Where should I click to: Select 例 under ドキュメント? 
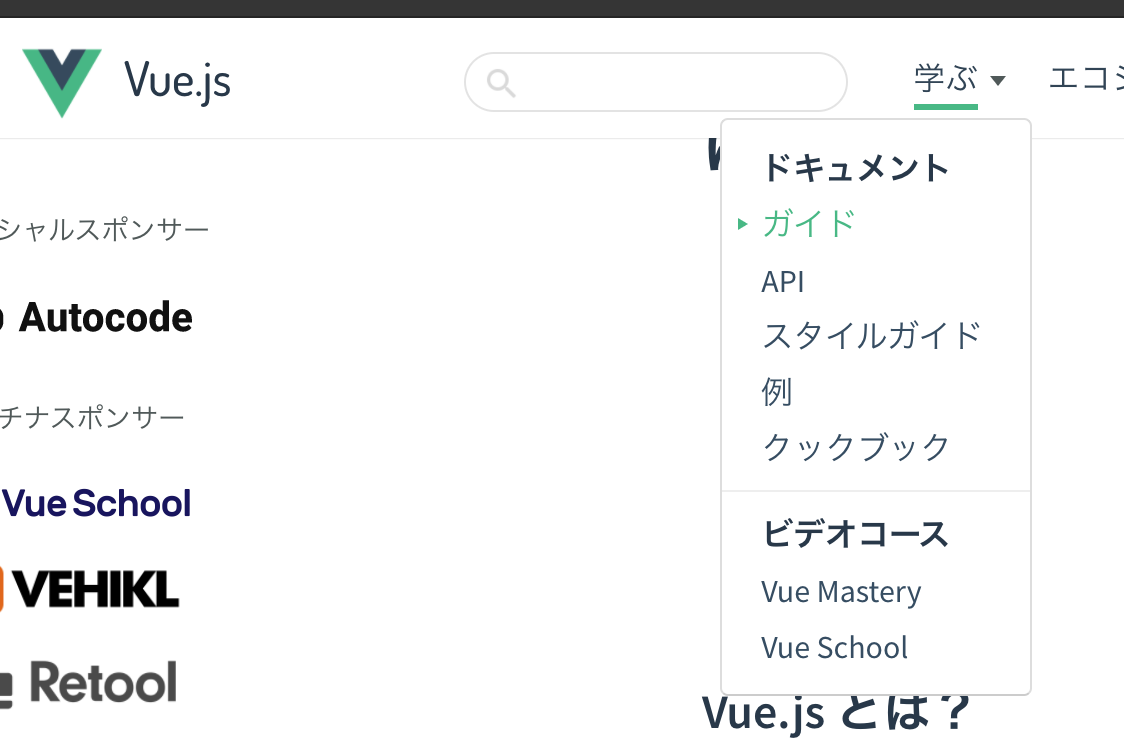click(777, 392)
